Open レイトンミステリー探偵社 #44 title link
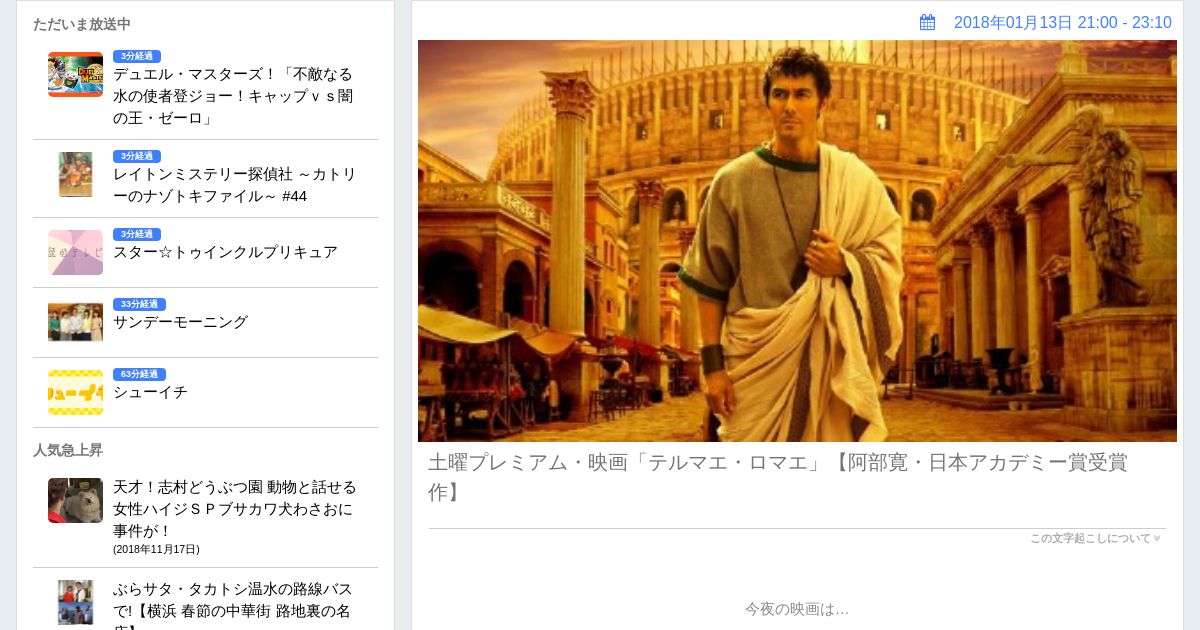The height and width of the screenshot is (630, 1200). point(235,185)
